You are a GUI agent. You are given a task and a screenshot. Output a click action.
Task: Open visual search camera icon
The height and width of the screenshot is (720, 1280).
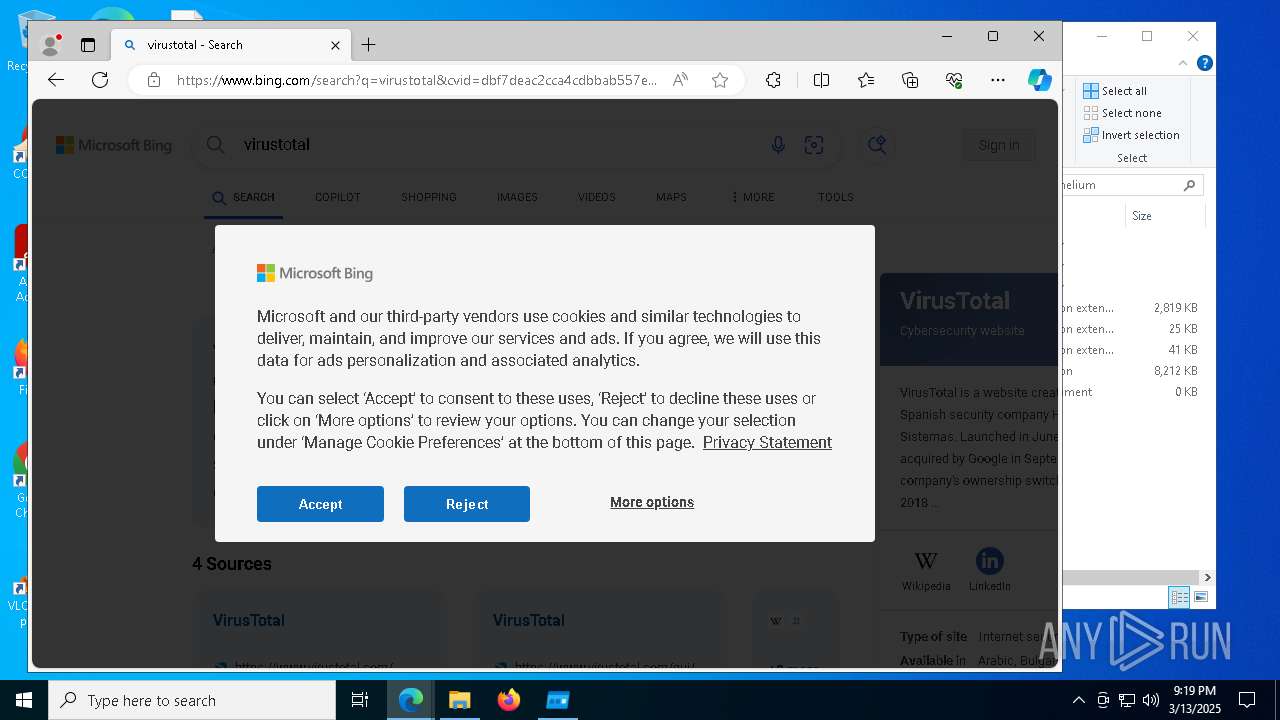814,145
